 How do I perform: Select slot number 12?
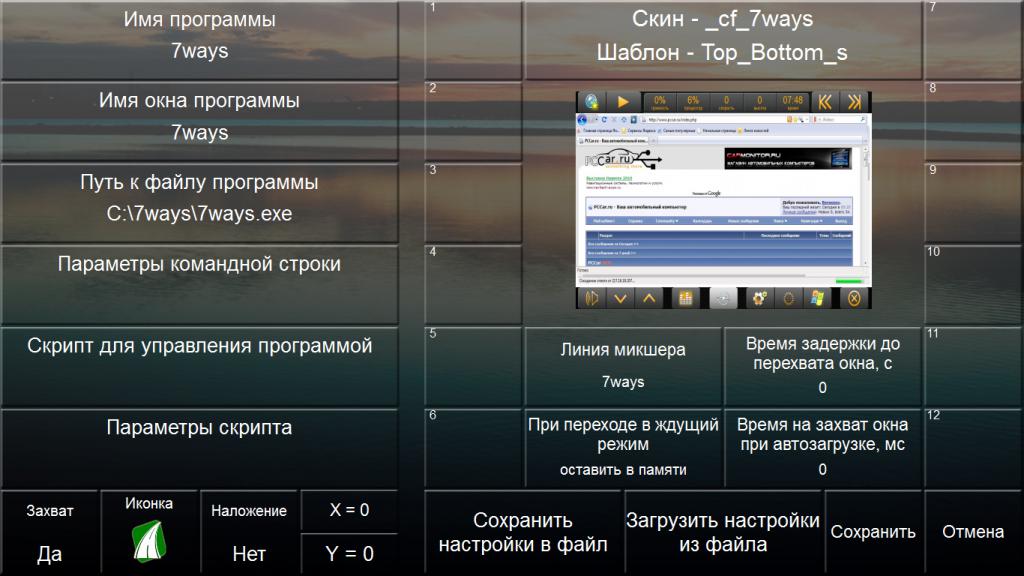[973, 447]
